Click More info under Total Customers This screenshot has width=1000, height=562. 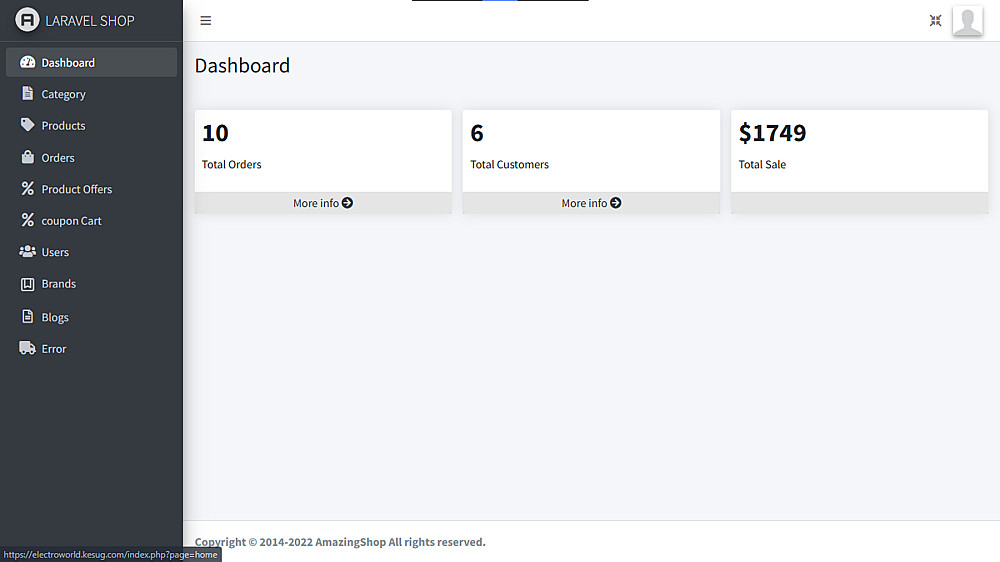(591, 203)
